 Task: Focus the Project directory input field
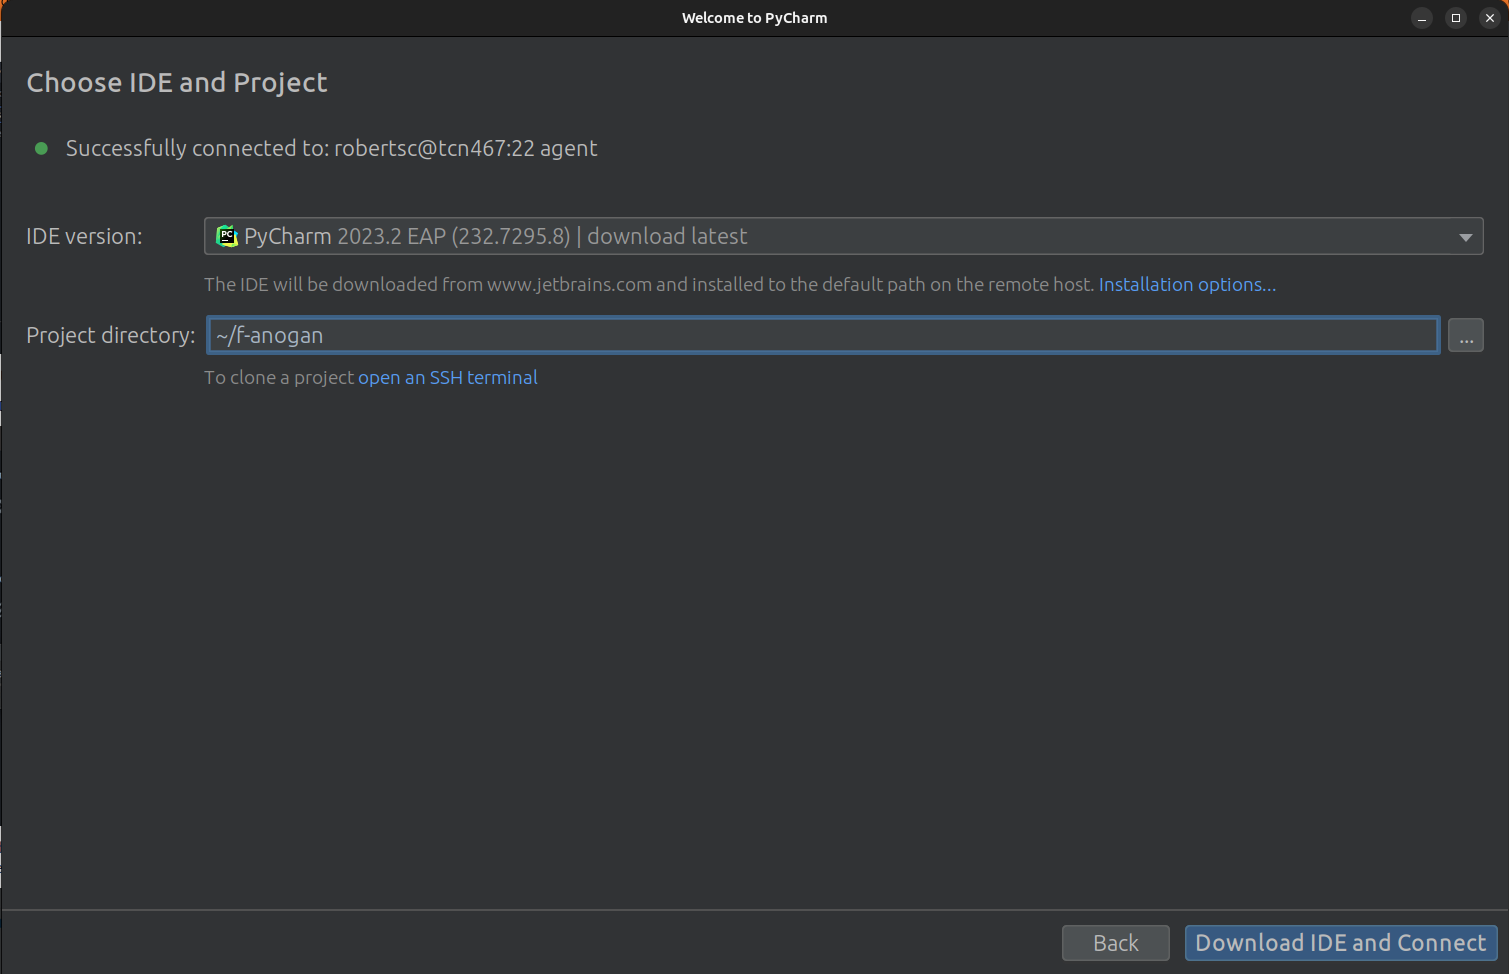click(x=822, y=335)
